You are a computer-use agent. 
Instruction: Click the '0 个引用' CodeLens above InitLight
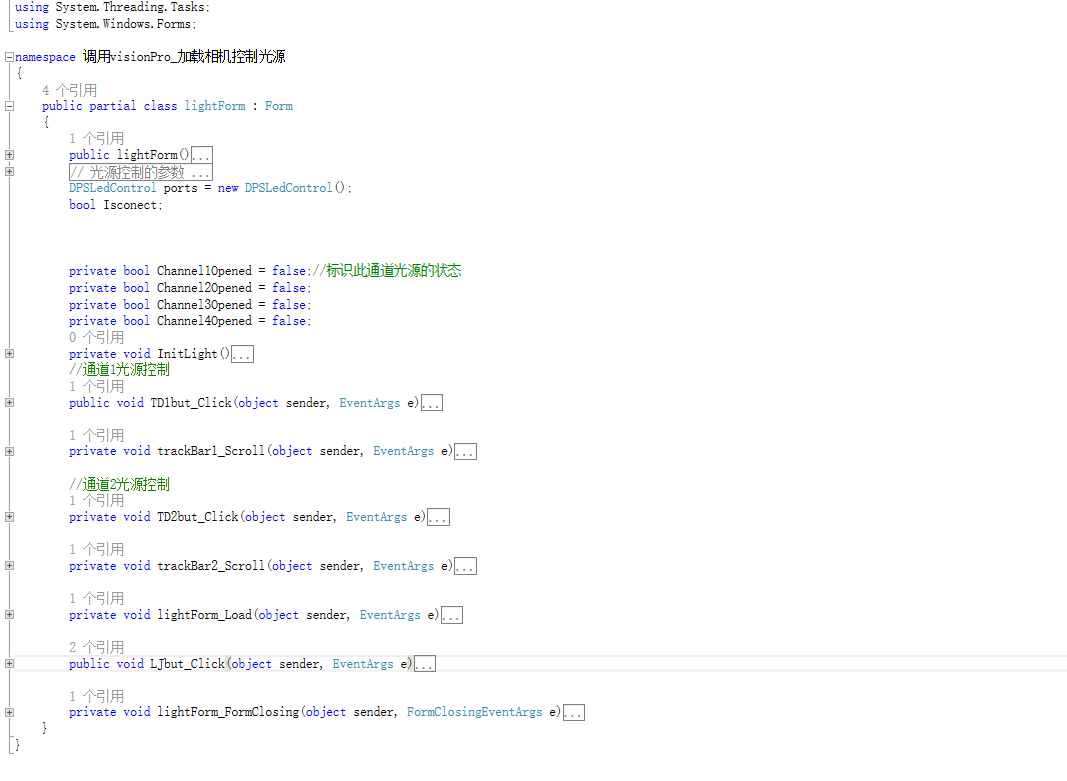[97, 337]
